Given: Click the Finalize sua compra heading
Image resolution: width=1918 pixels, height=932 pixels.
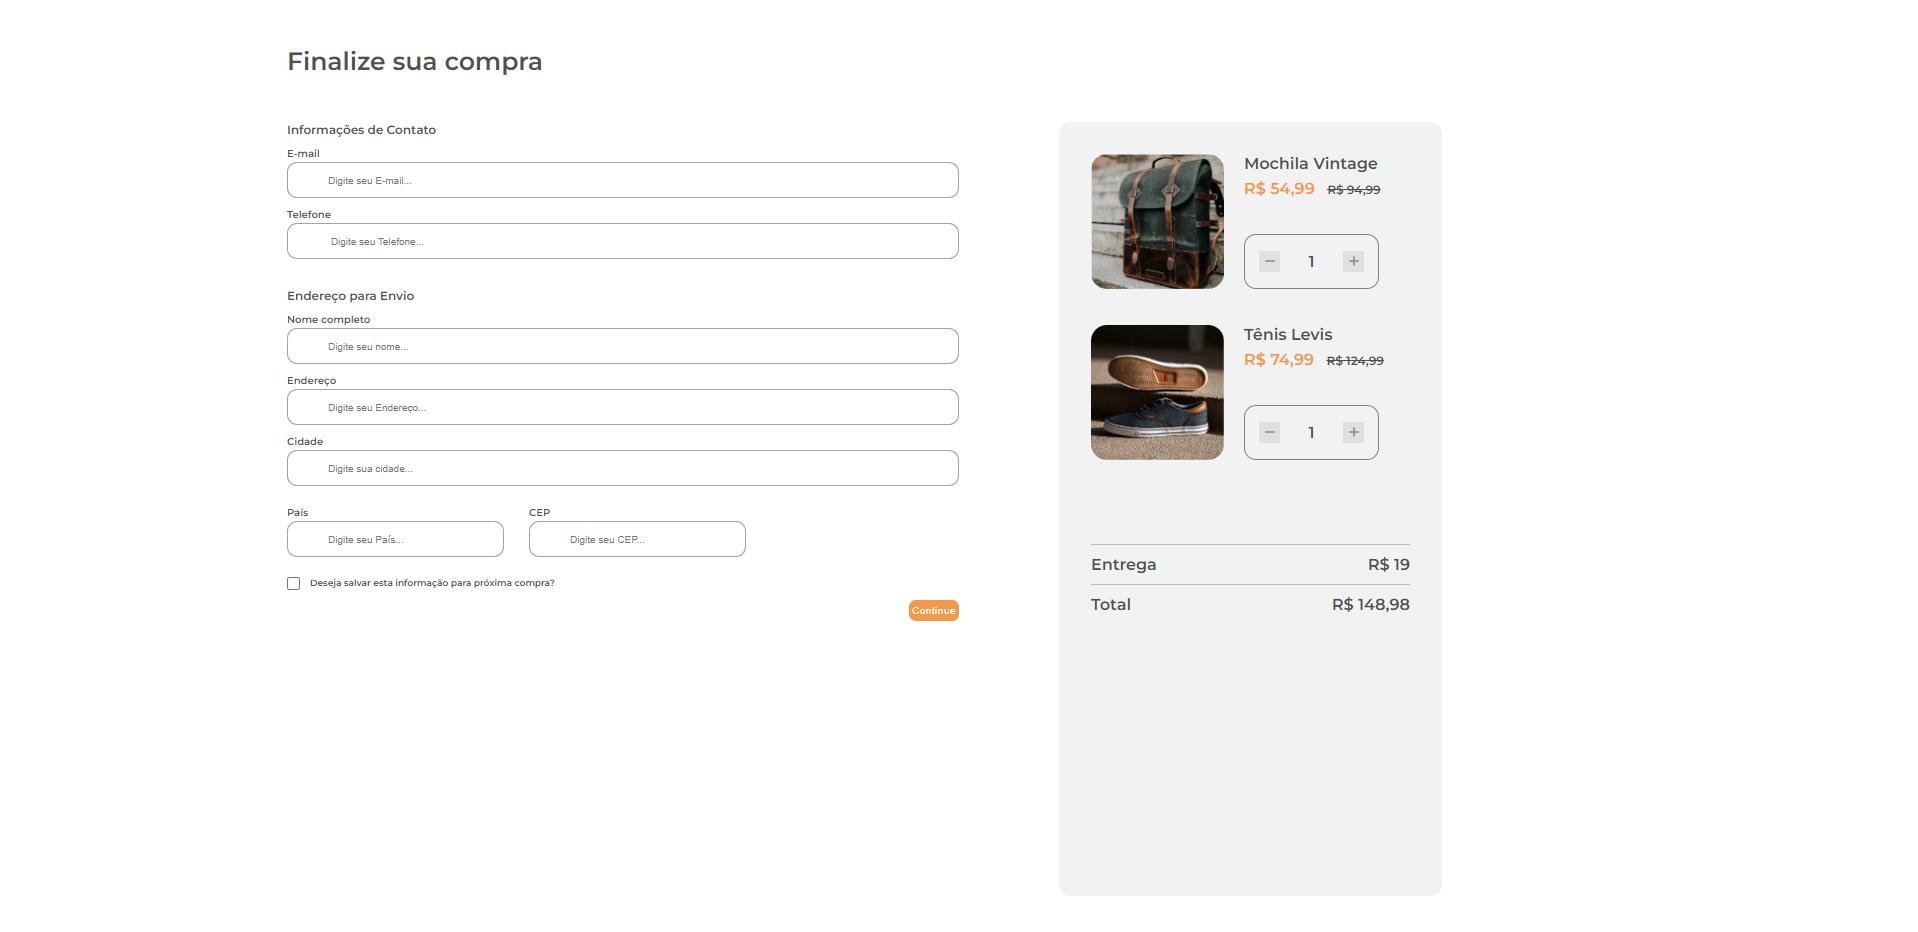Looking at the screenshot, I should coord(414,62).
